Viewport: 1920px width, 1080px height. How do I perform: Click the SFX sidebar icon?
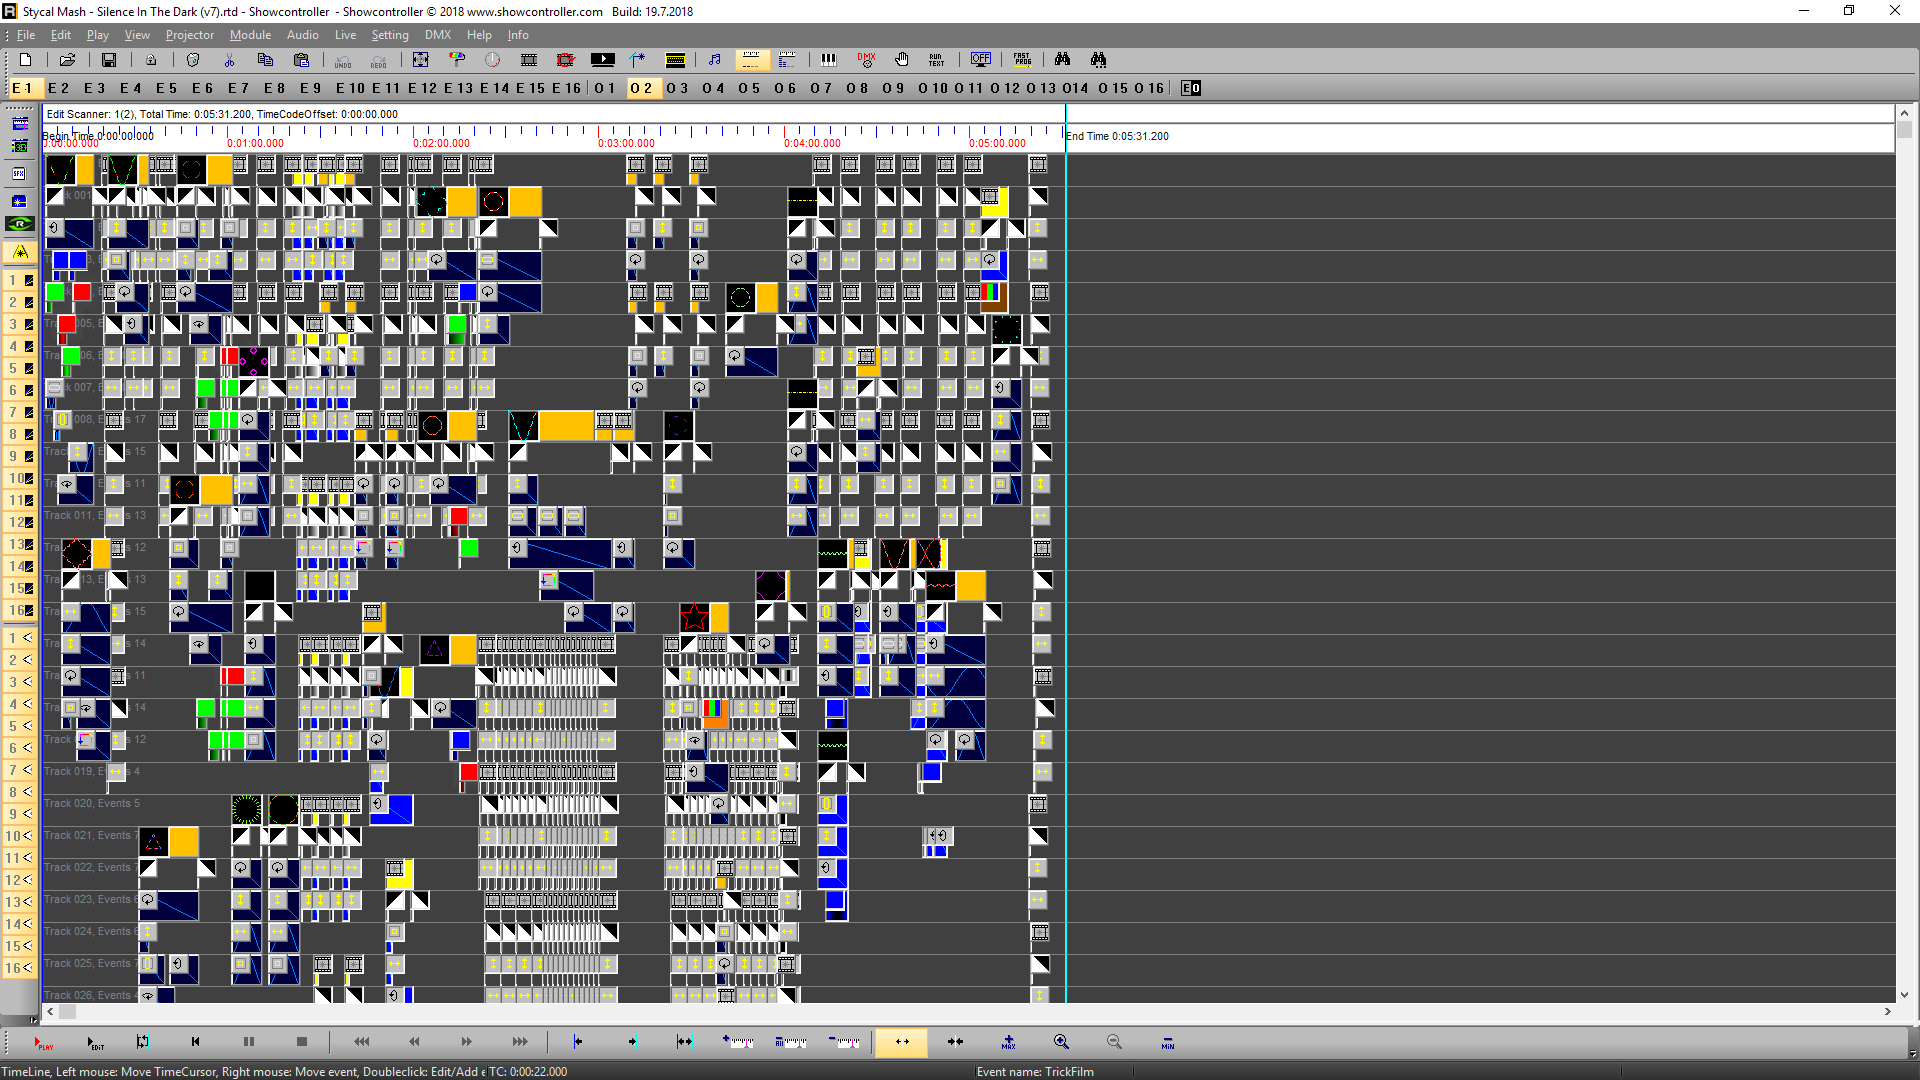click(x=19, y=174)
